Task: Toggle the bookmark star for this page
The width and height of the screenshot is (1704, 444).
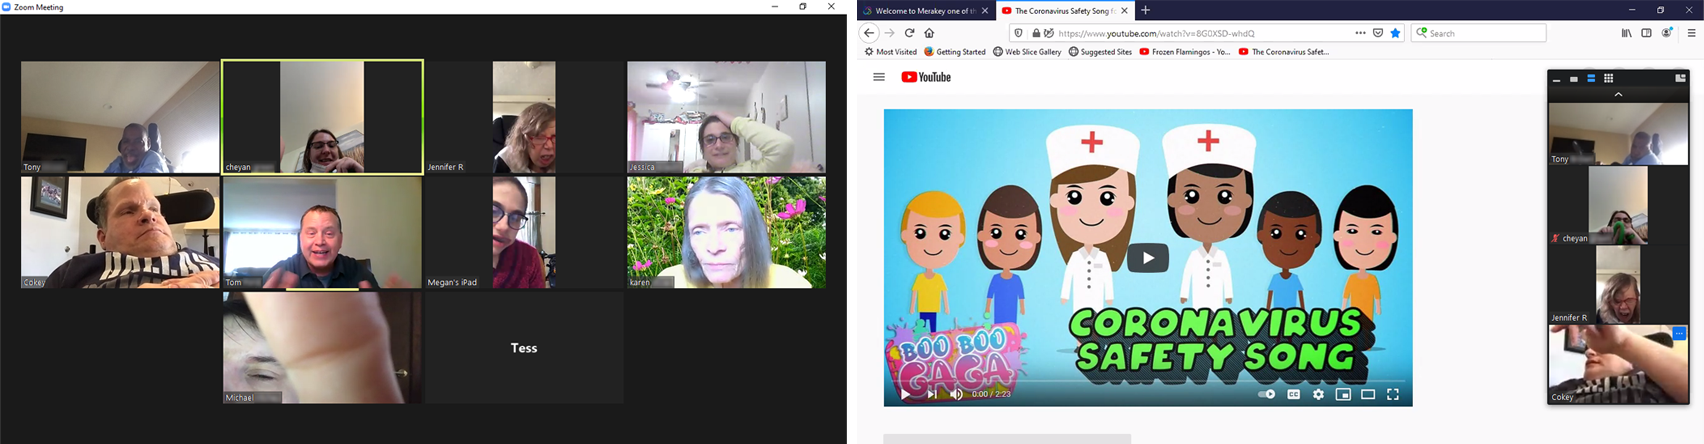Action: click(x=1396, y=33)
